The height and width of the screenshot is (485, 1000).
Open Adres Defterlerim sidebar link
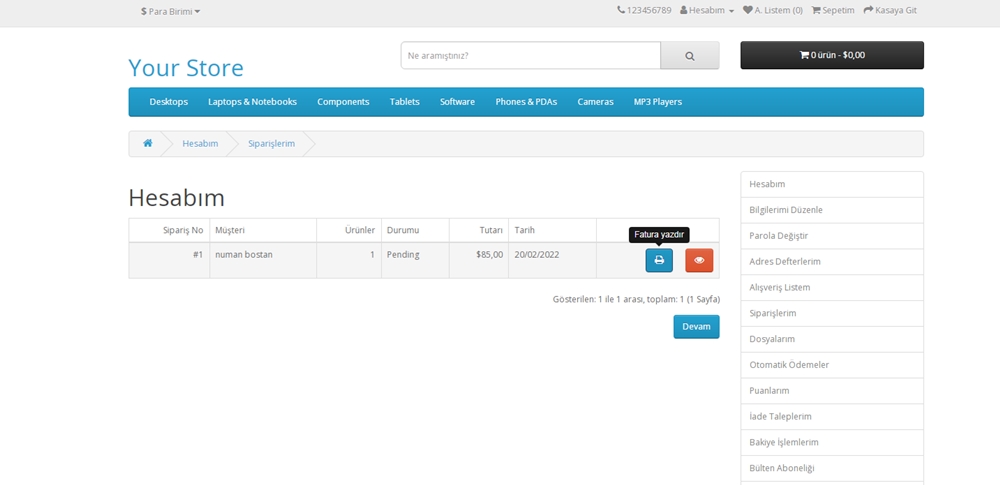point(832,262)
